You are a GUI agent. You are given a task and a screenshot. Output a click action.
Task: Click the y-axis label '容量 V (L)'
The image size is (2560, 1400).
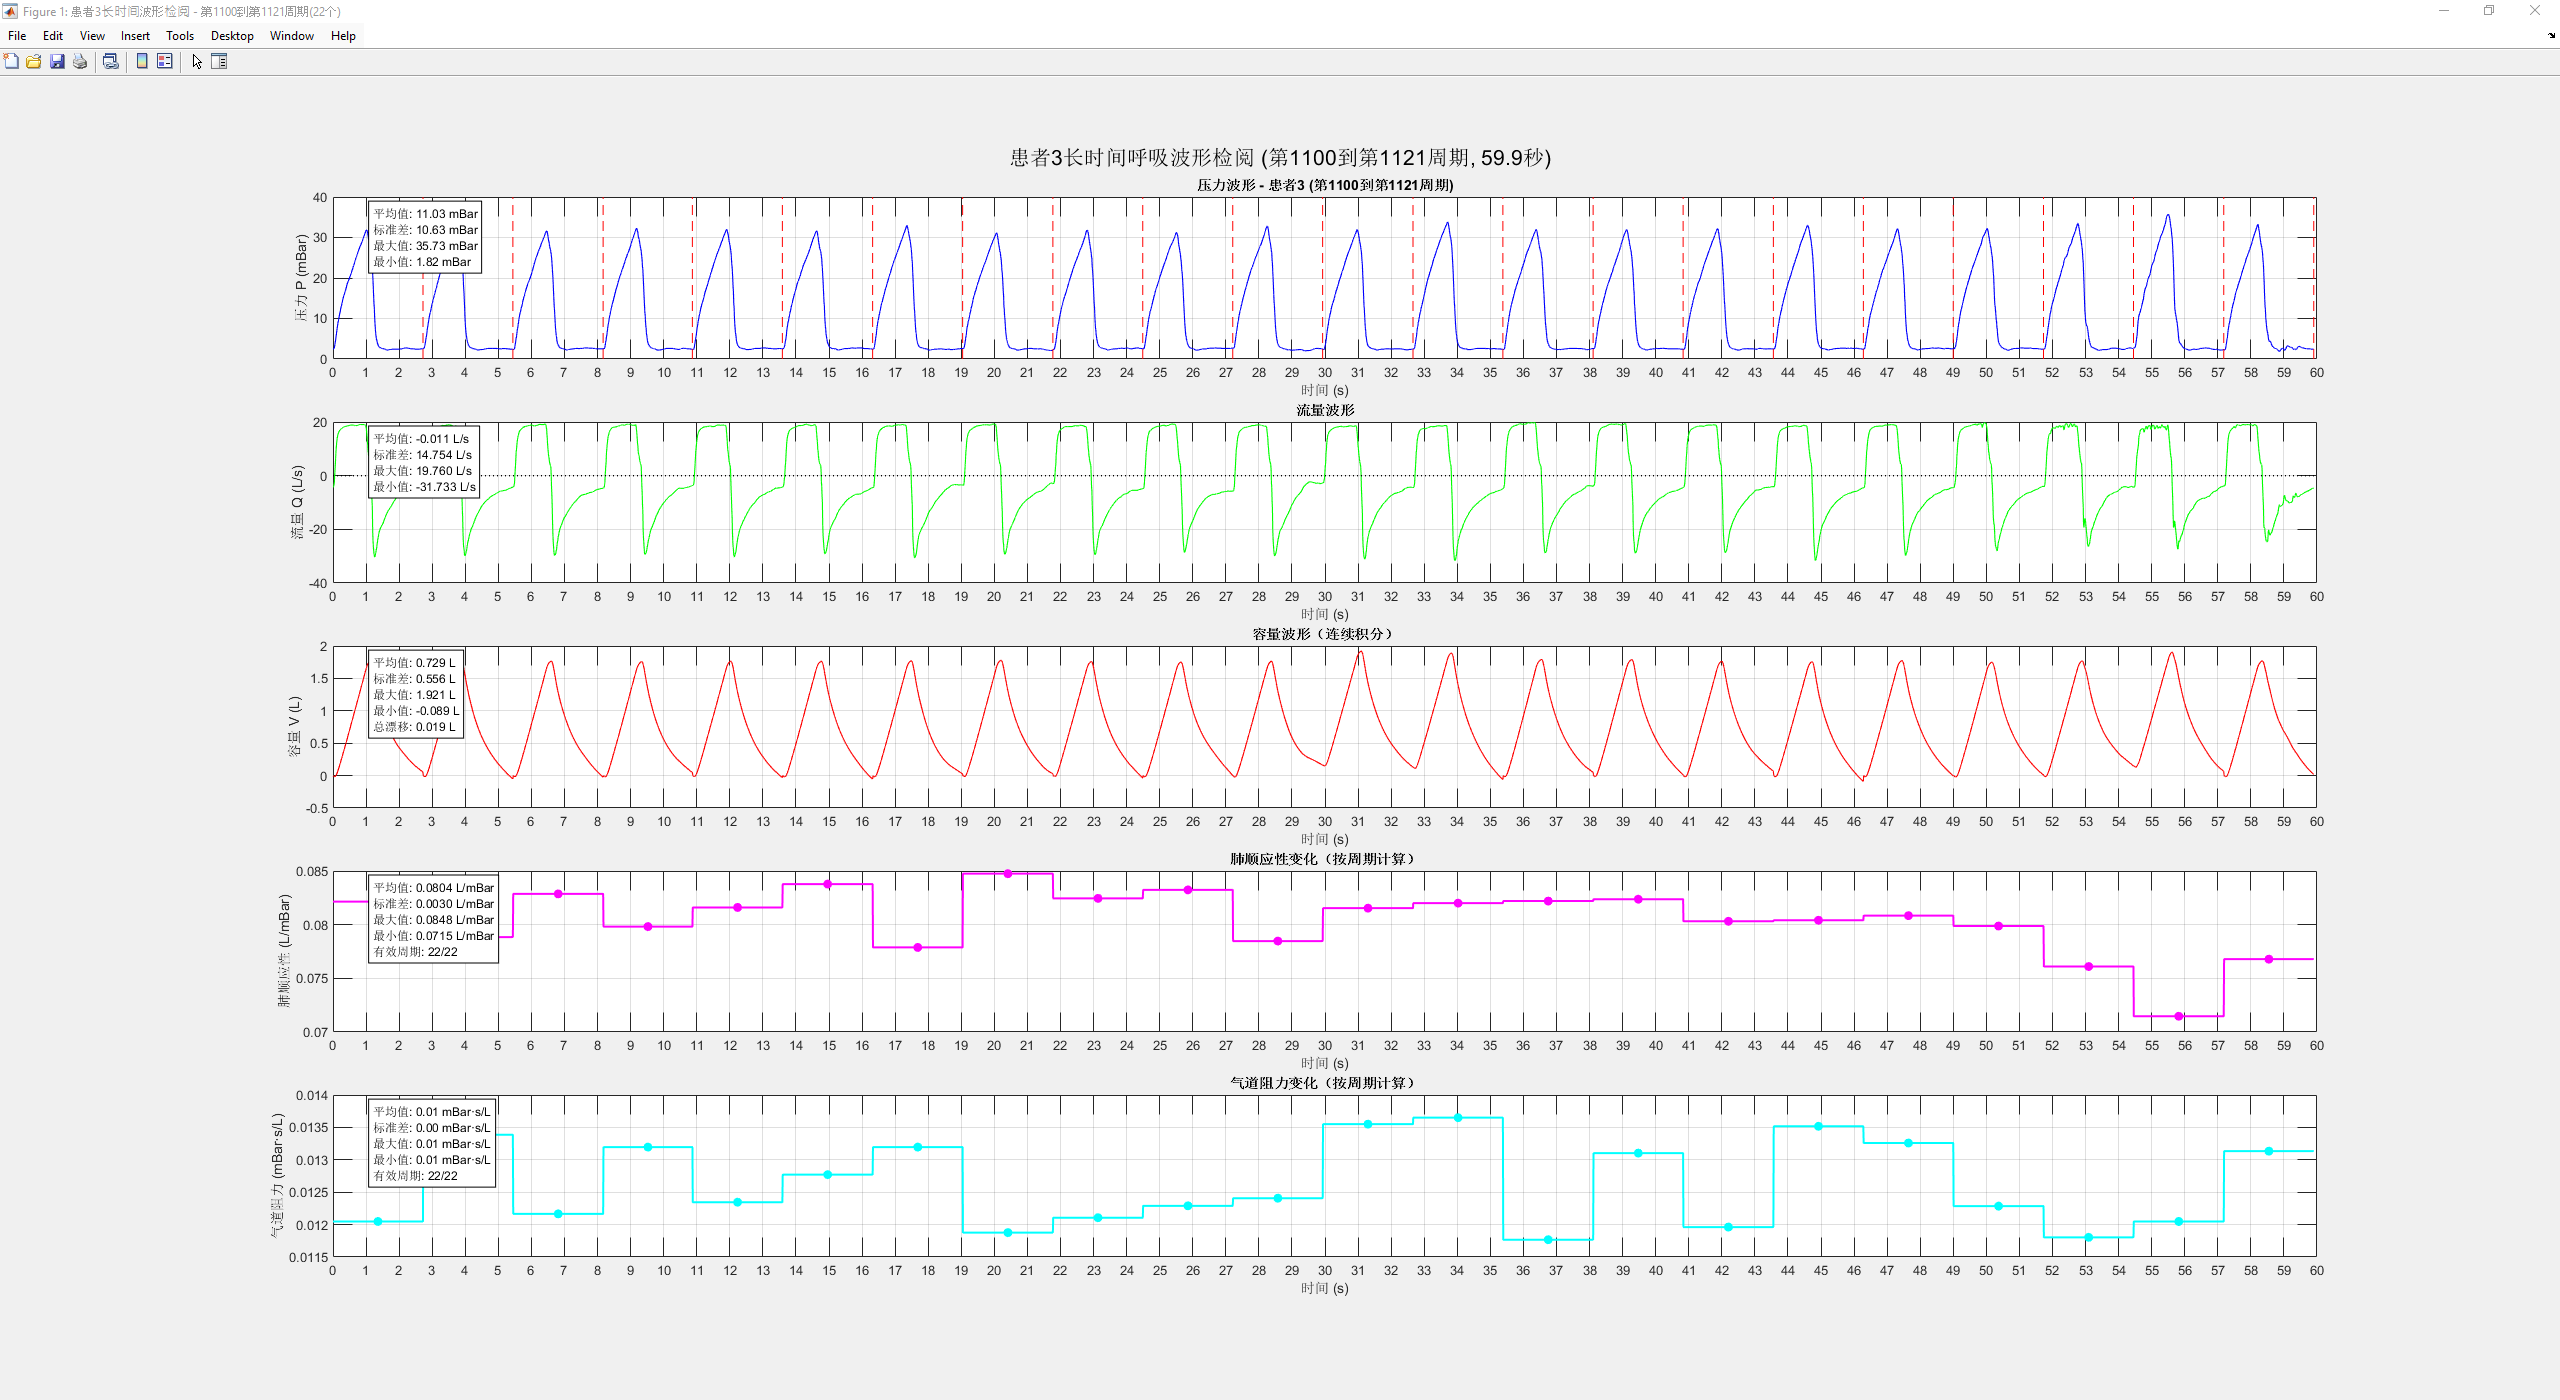[x=294, y=727]
